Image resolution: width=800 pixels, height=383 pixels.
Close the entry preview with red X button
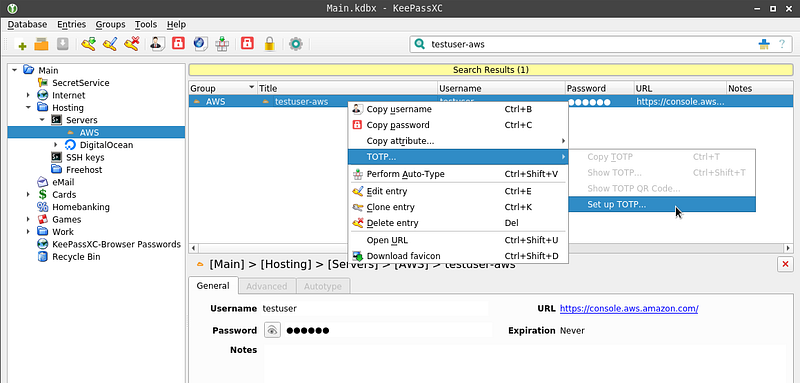[x=784, y=264]
